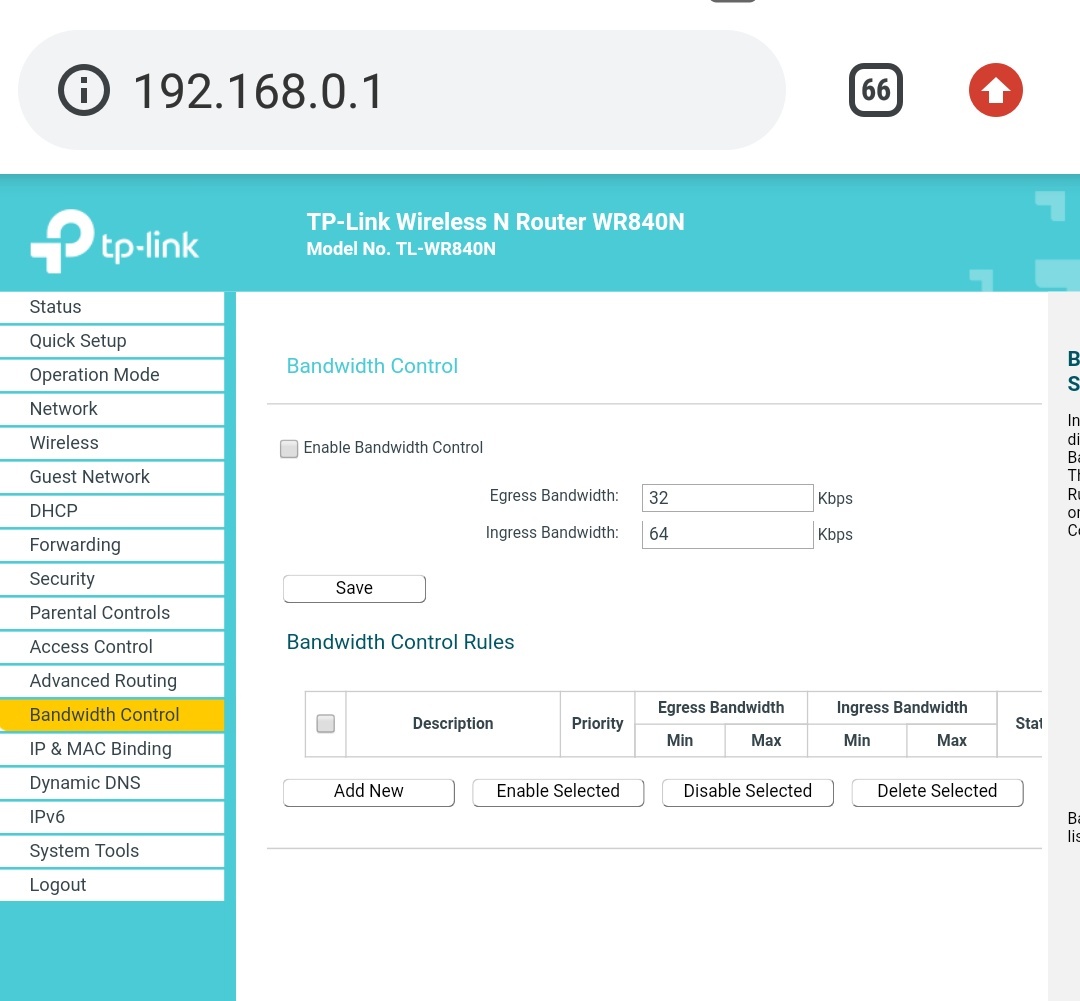
Task: Go to Parental Controls
Action: pos(99,613)
